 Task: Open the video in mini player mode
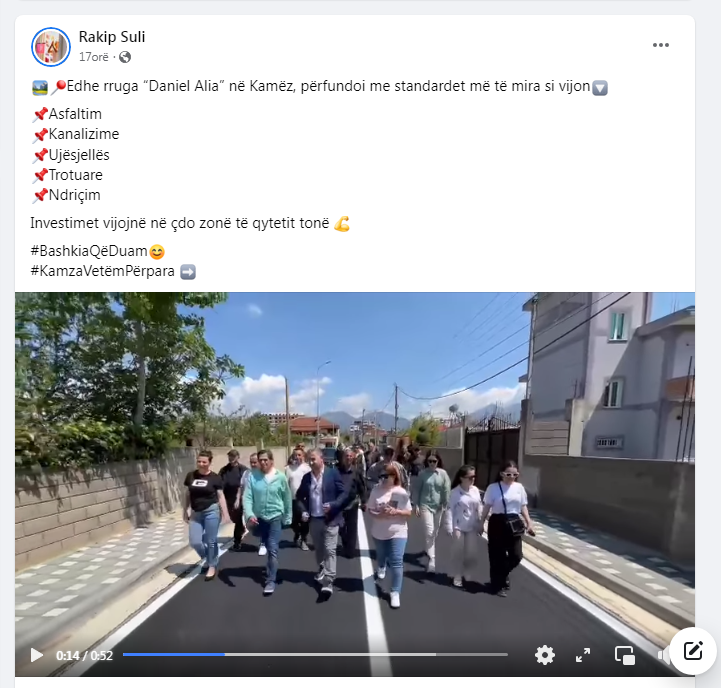[625, 655]
